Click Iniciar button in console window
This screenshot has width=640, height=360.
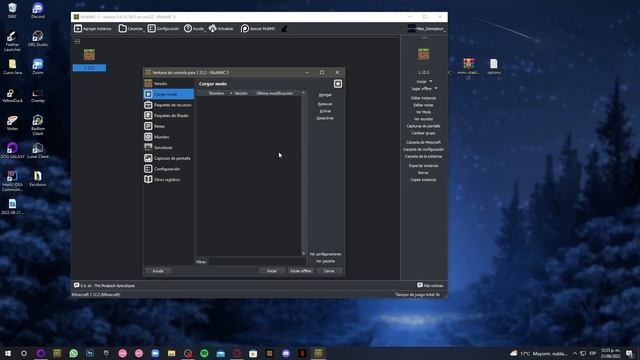pyautogui.click(x=272, y=271)
